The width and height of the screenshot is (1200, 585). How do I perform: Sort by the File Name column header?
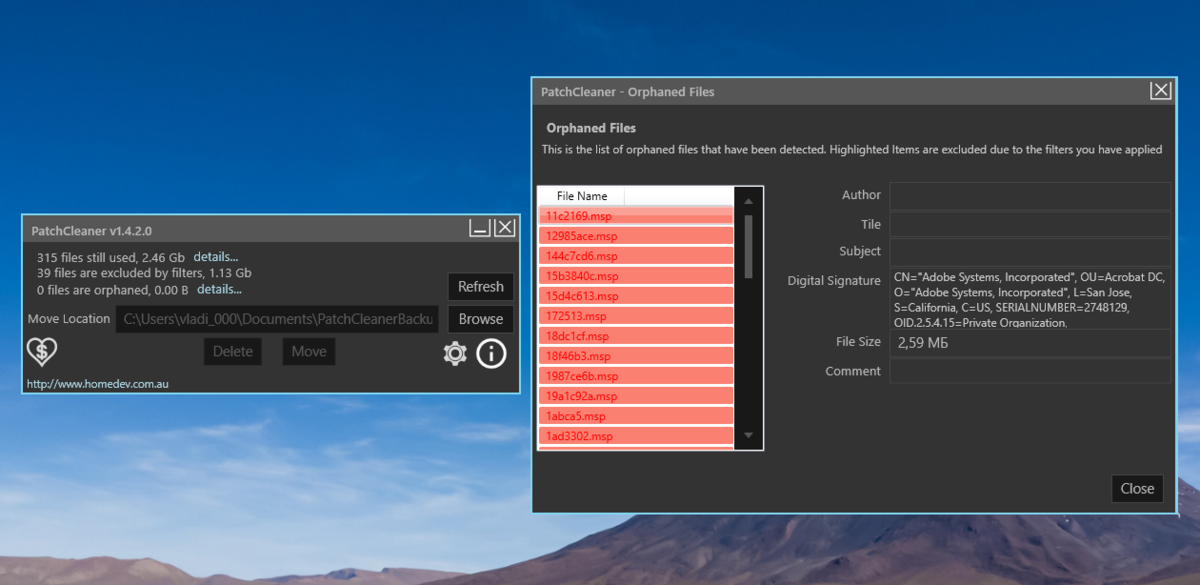coord(582,196)
